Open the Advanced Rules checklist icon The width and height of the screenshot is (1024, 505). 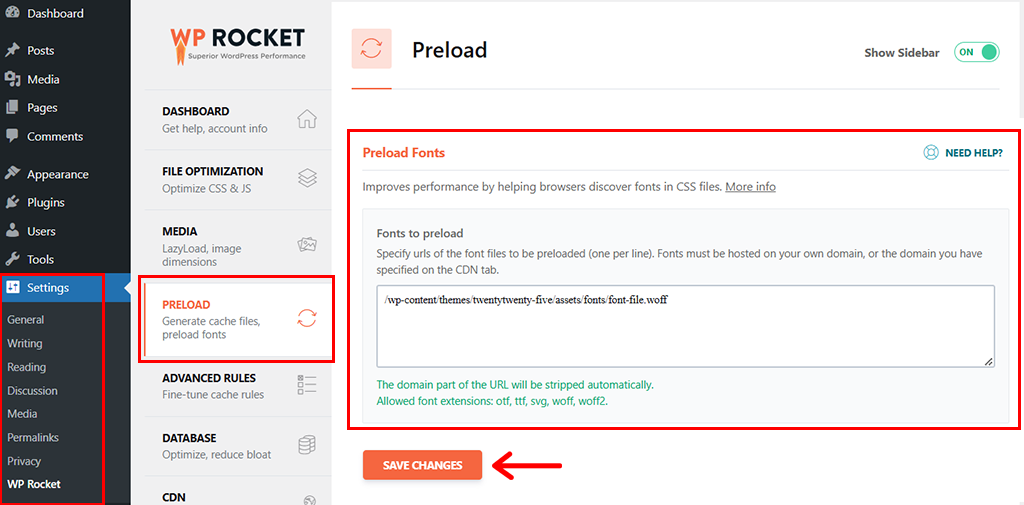(306, 385)
